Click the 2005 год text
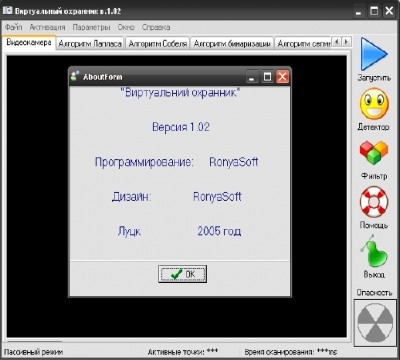 coord(219,231)
